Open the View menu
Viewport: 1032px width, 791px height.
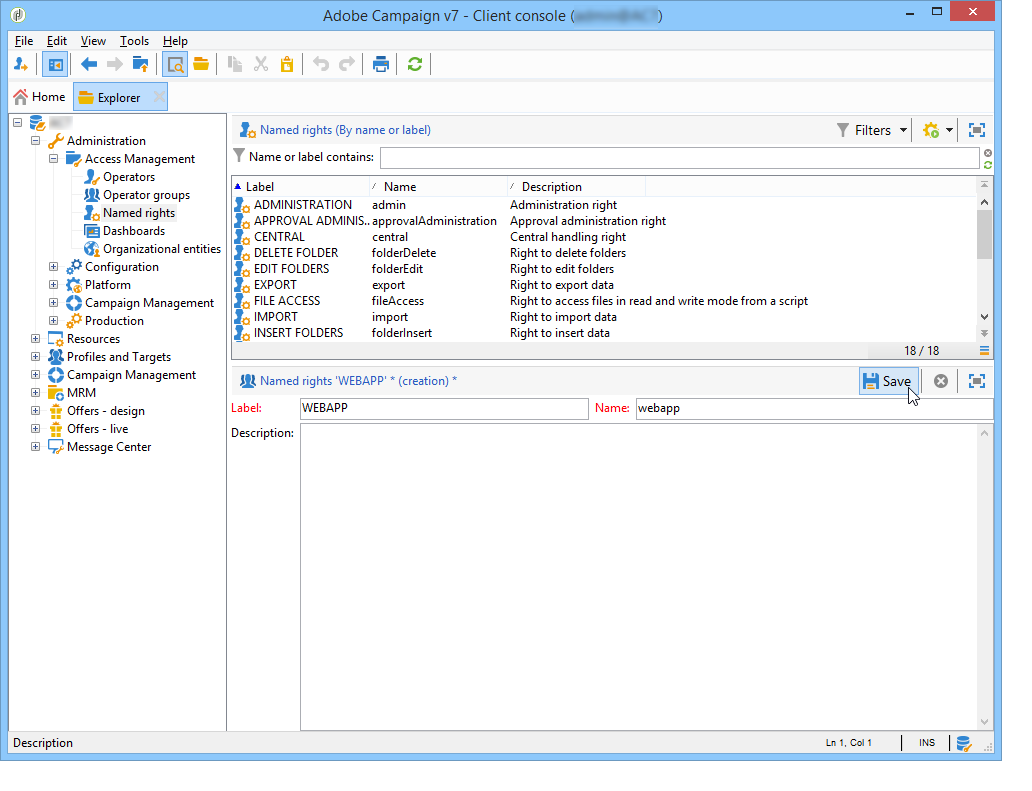pos(93,41)
